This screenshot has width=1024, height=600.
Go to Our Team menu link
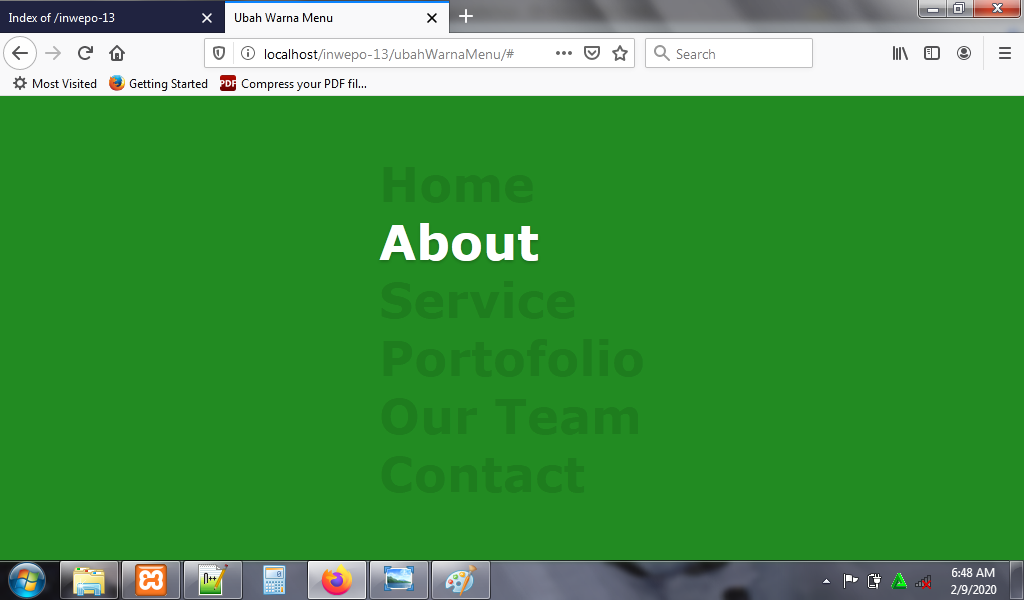(509, 417)
